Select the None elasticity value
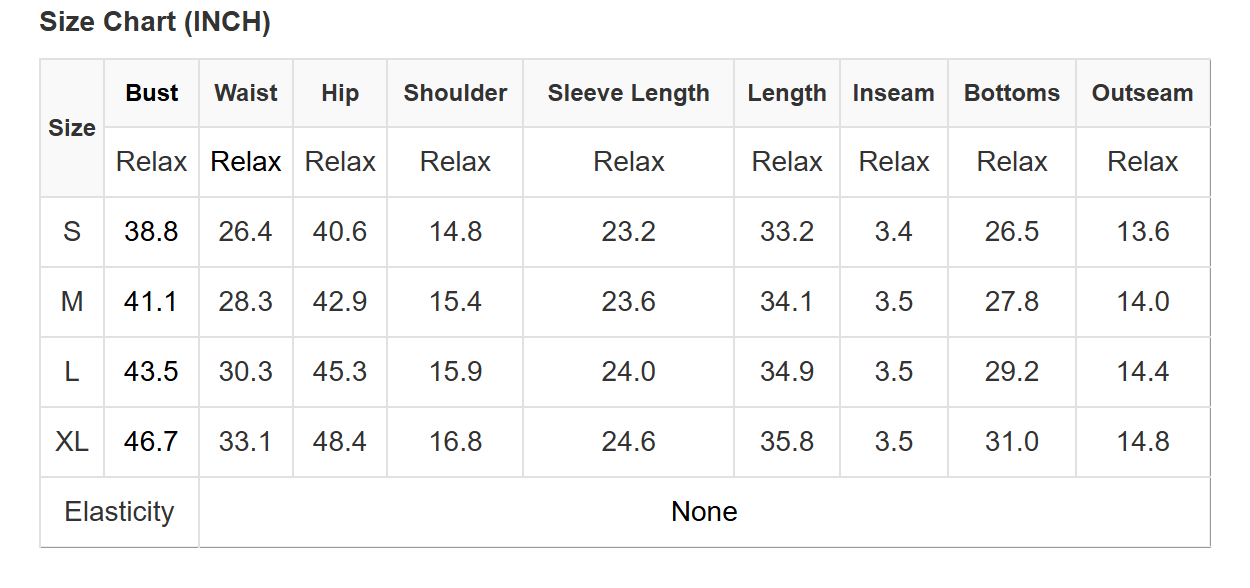The height and width of the screenshot is (588, 1250). coord(704,512)
